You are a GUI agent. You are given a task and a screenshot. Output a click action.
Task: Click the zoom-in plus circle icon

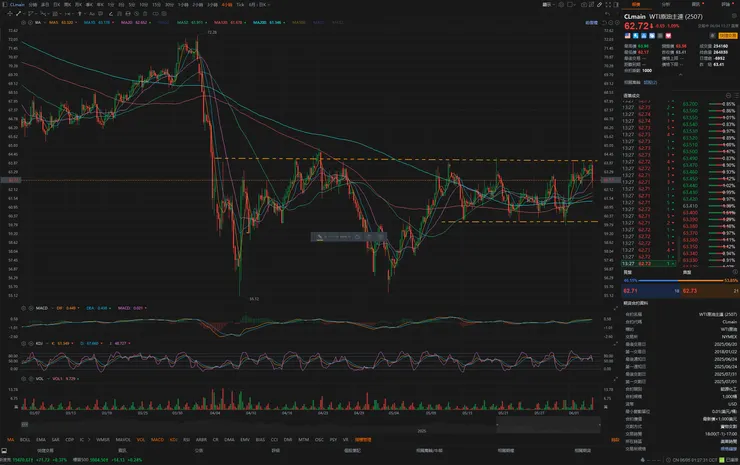[x=617, y=22]
